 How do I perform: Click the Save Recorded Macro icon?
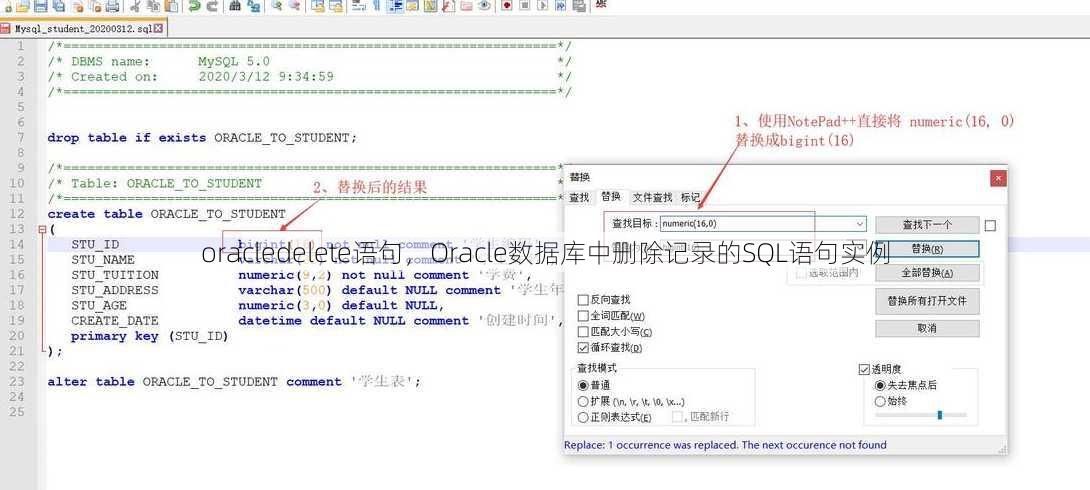[x=578, y=6]
